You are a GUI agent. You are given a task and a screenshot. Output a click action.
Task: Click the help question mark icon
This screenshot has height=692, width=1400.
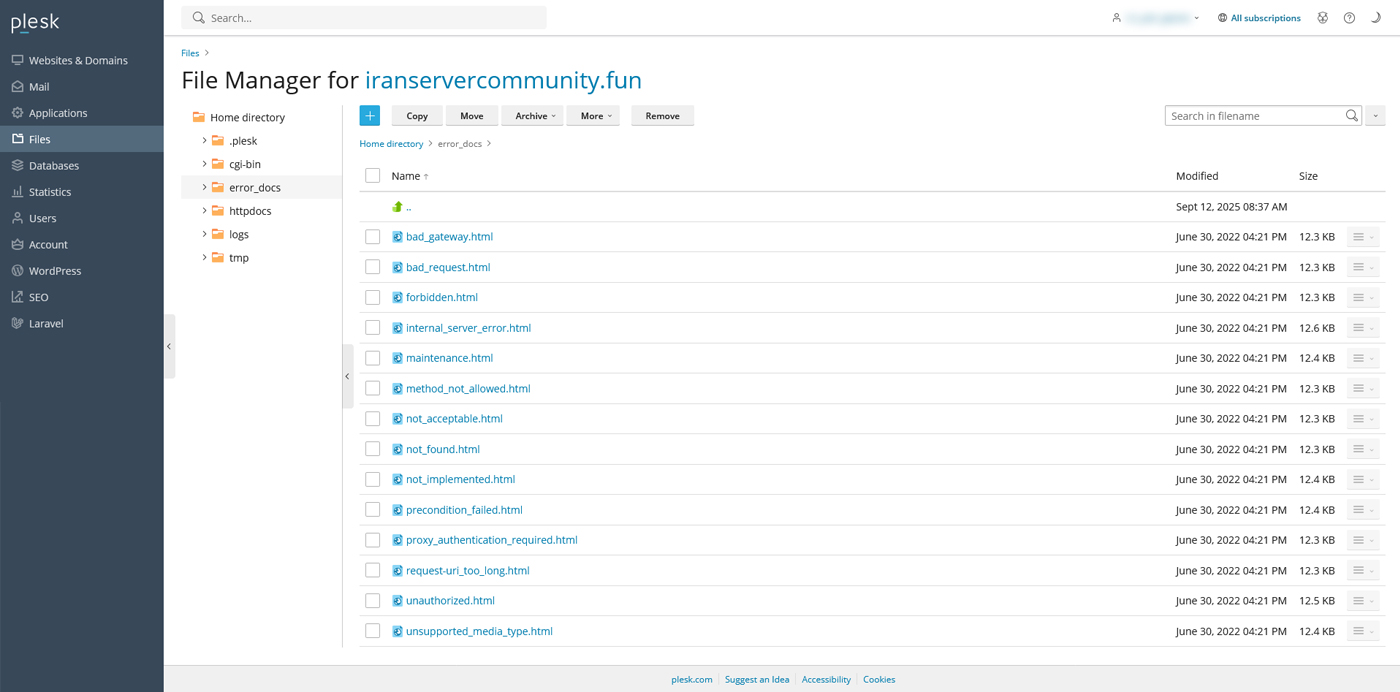pos(1349,18)
